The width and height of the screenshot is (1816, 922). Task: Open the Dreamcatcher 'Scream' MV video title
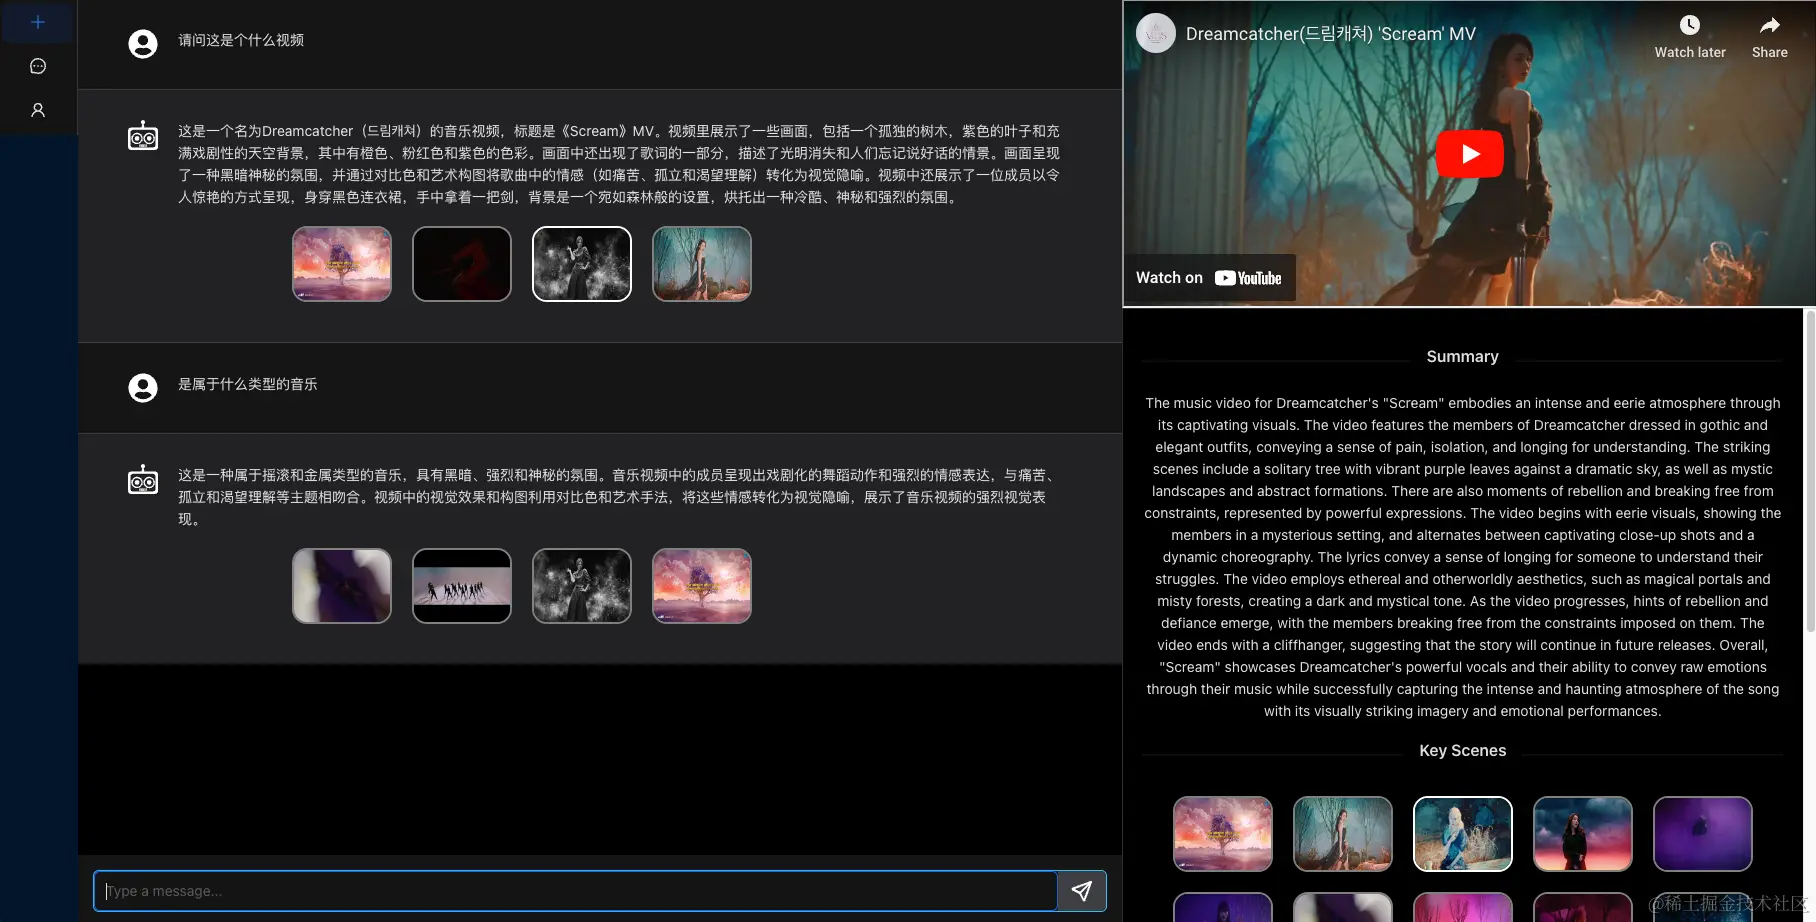tap(1330, 34)
